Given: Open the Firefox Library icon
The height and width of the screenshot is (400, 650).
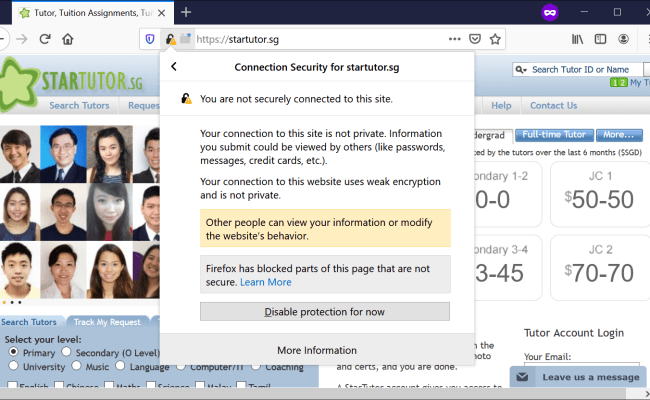Looking at the screenshot, I should [x=577, y=39].
